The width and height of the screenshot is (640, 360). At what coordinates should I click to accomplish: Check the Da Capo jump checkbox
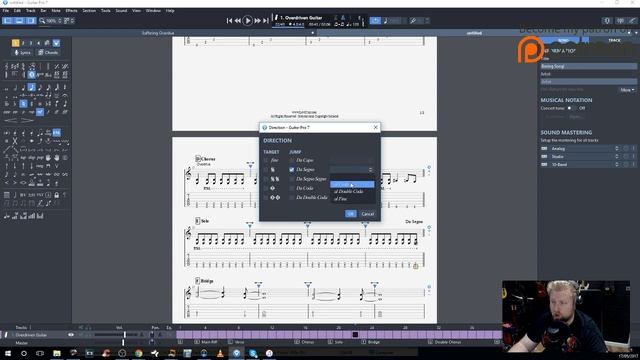(291, 160)
